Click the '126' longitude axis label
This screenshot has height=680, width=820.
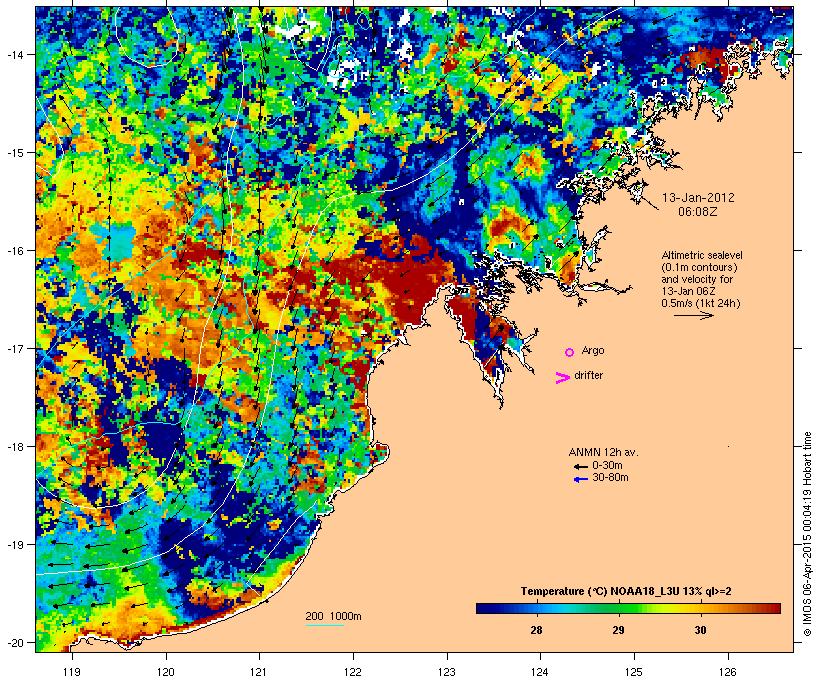(728, 672)
